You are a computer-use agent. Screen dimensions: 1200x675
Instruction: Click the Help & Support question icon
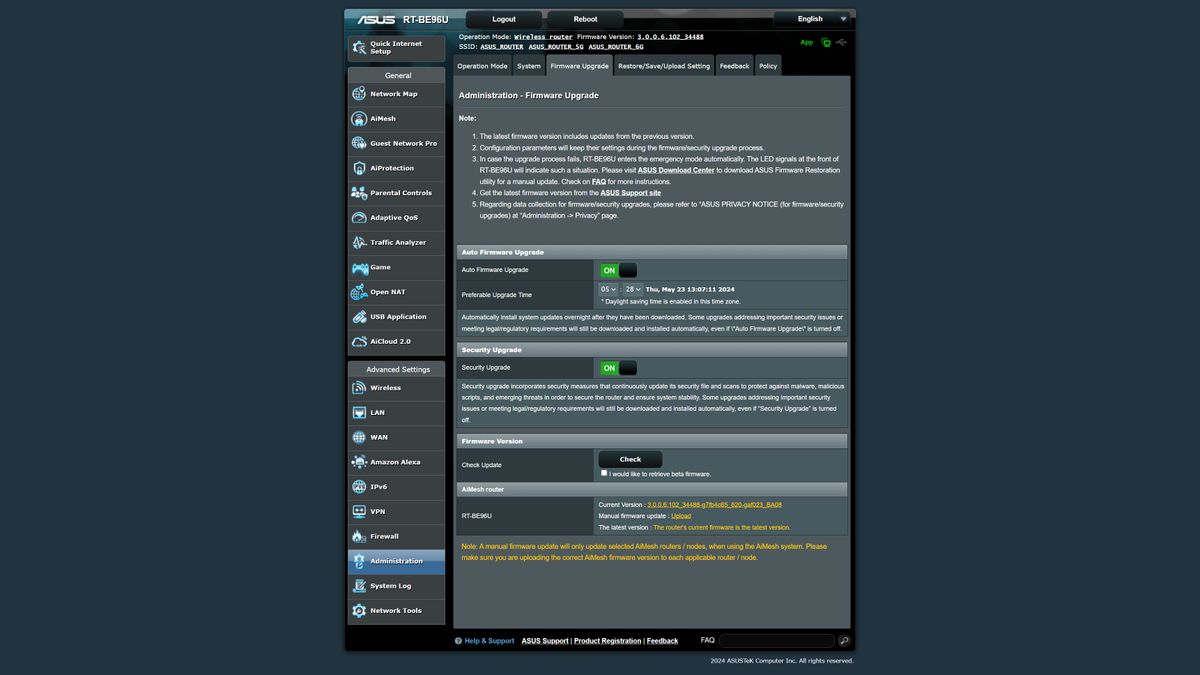[458, 641]
